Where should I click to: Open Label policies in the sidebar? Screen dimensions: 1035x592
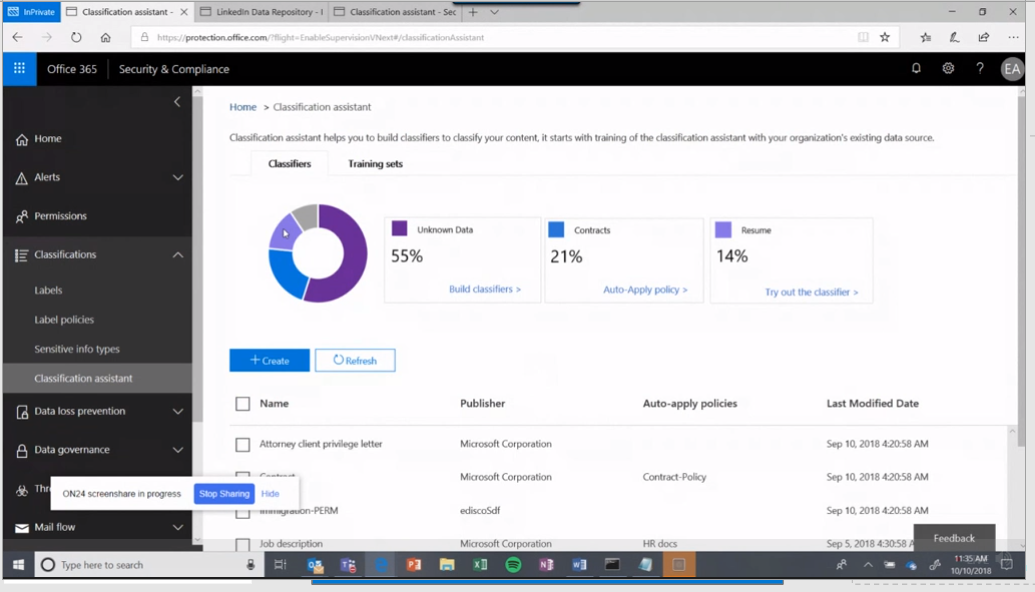click(64, 319)
